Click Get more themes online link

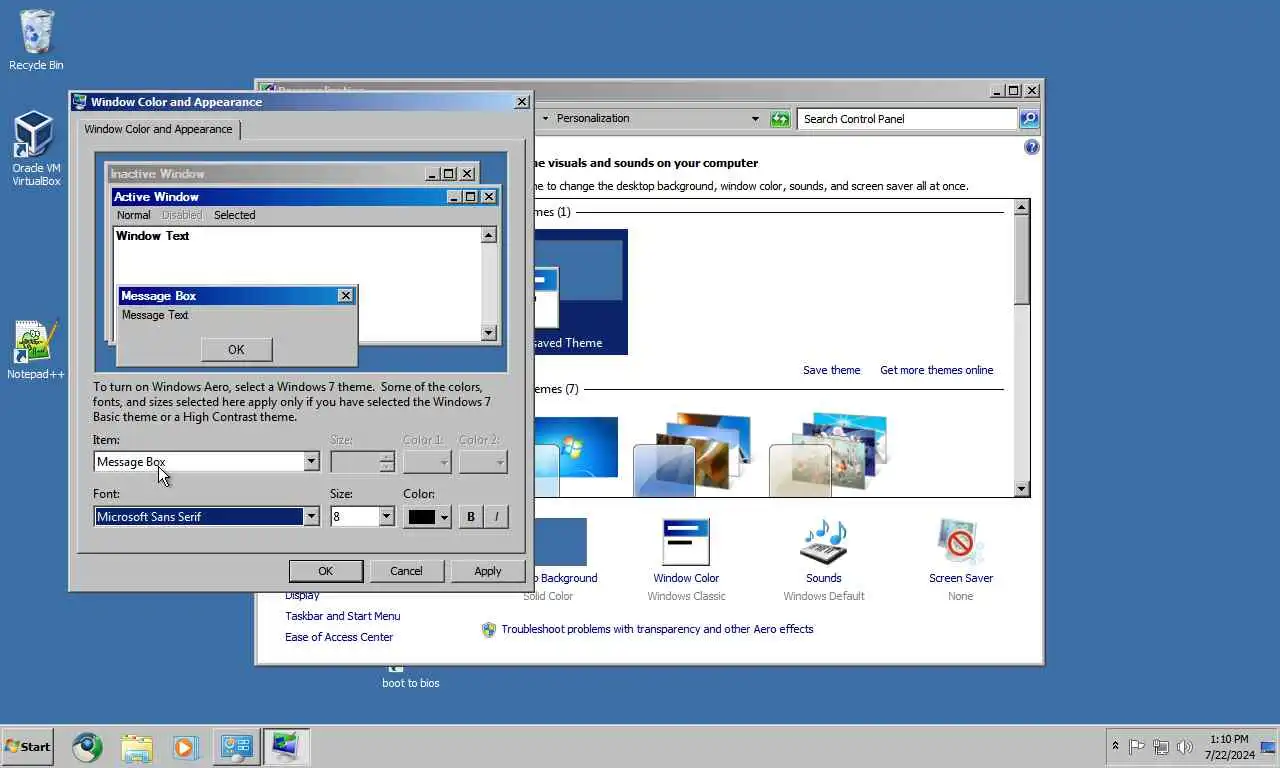coord(937,370)
